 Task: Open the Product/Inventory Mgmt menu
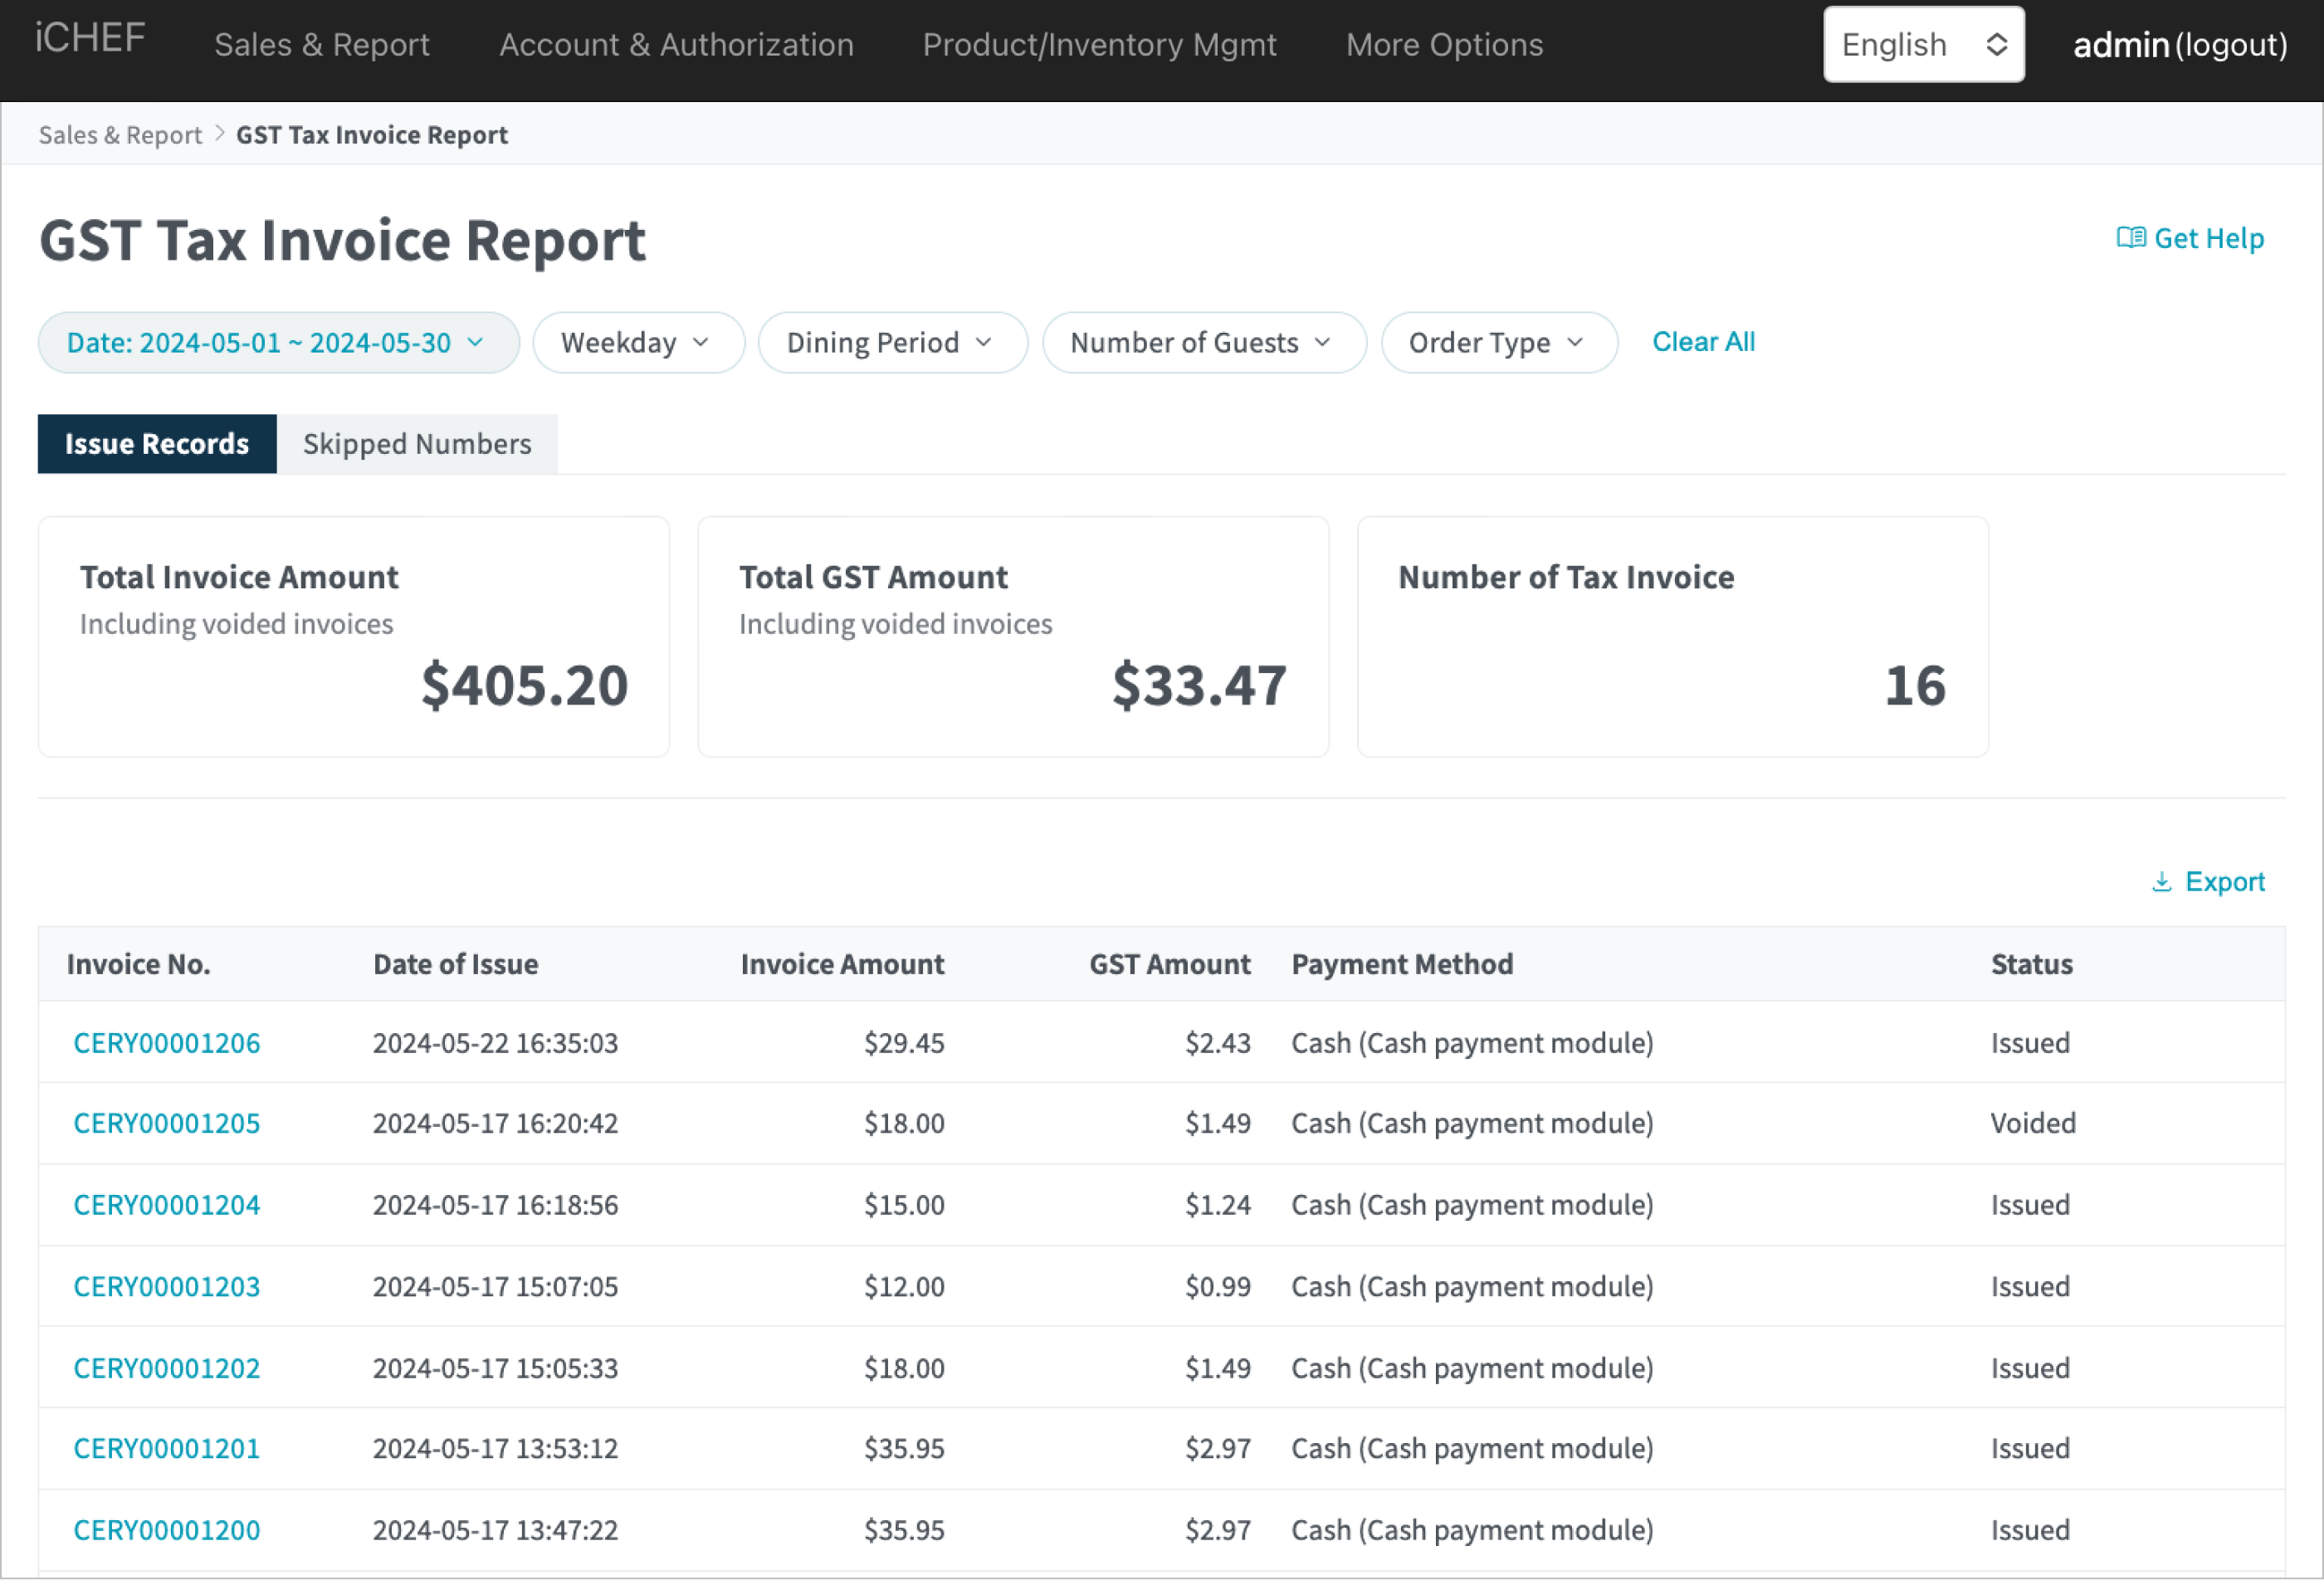tap(1099, 45)
